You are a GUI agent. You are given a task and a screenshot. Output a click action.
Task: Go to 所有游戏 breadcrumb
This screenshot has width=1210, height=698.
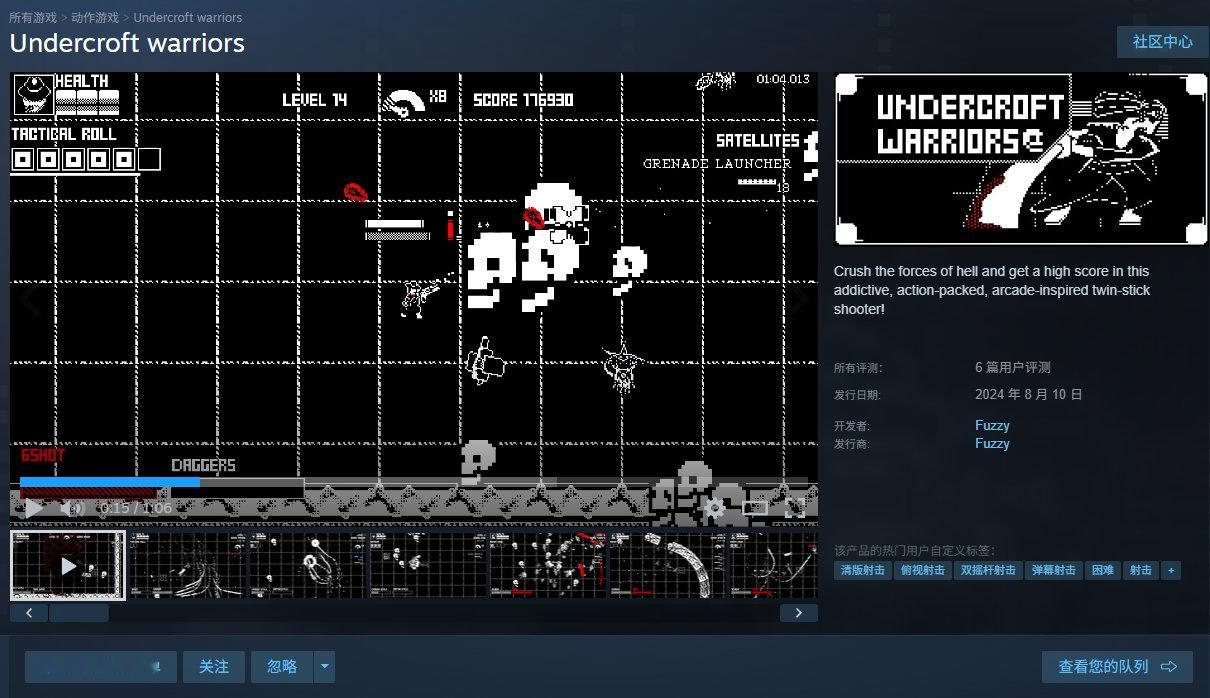click(x=33, y=18)
